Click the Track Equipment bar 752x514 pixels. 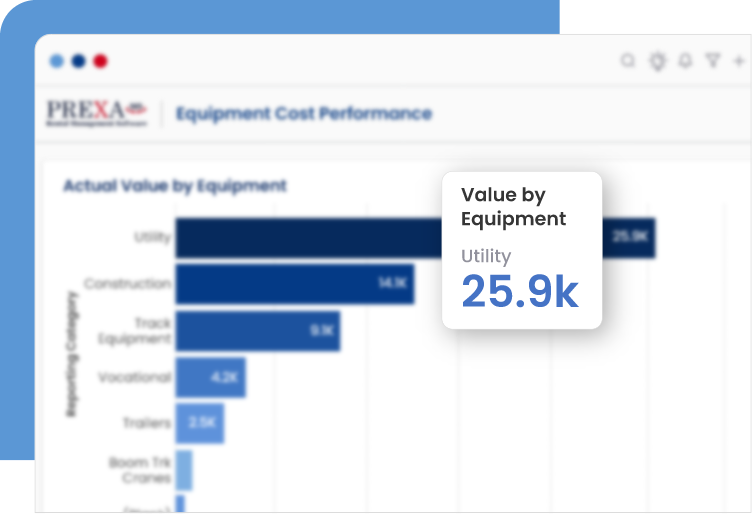257,331
